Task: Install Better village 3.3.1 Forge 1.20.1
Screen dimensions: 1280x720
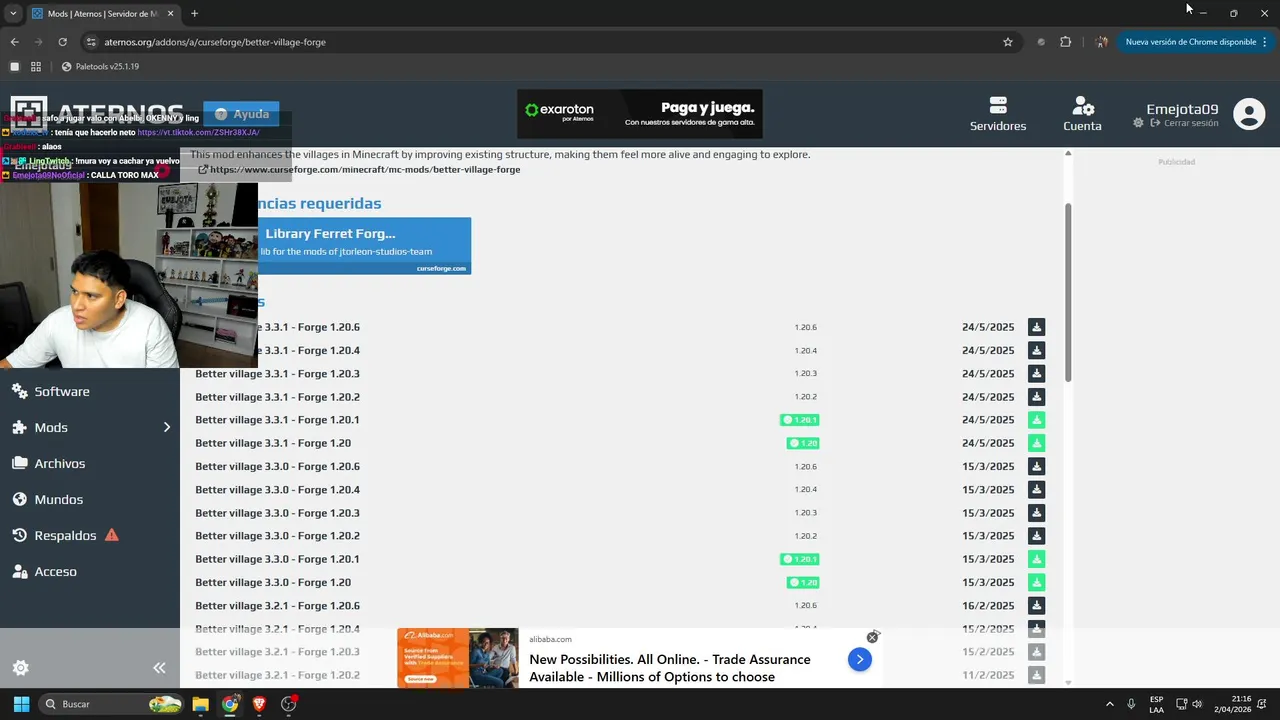Action: coord(1036,420)
